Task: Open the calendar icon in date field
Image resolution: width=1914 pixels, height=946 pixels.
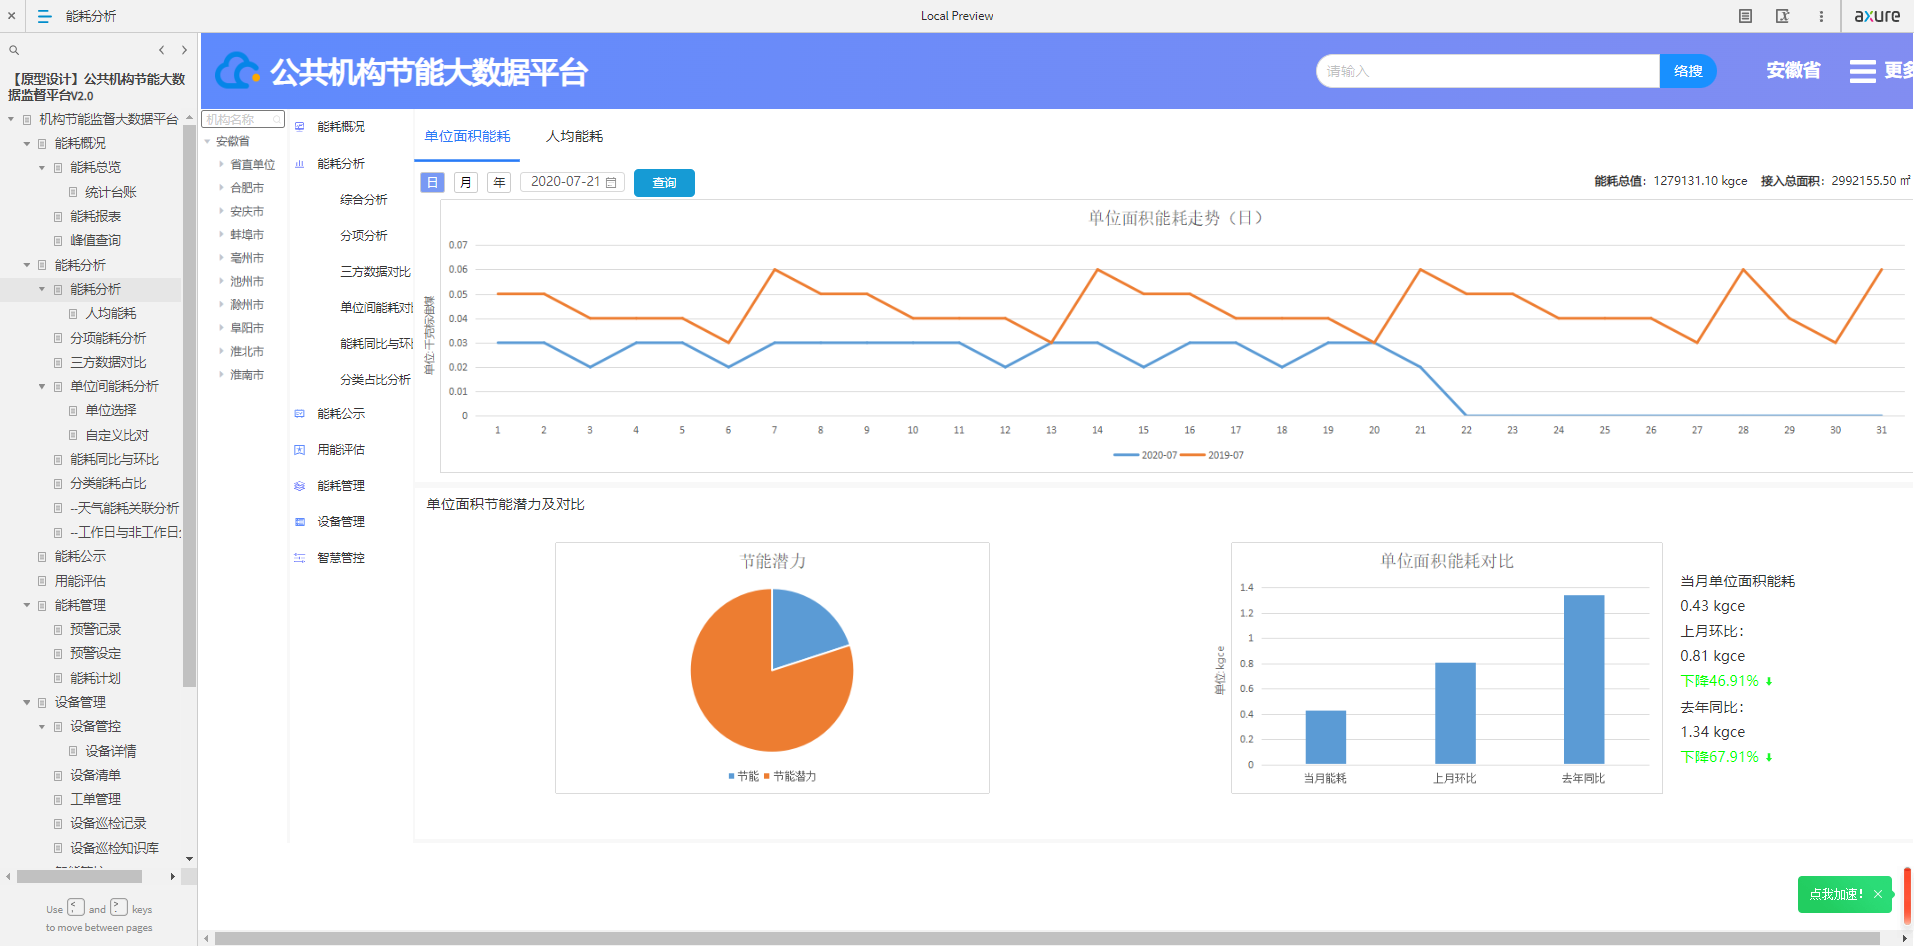Action: click(611, 182)
